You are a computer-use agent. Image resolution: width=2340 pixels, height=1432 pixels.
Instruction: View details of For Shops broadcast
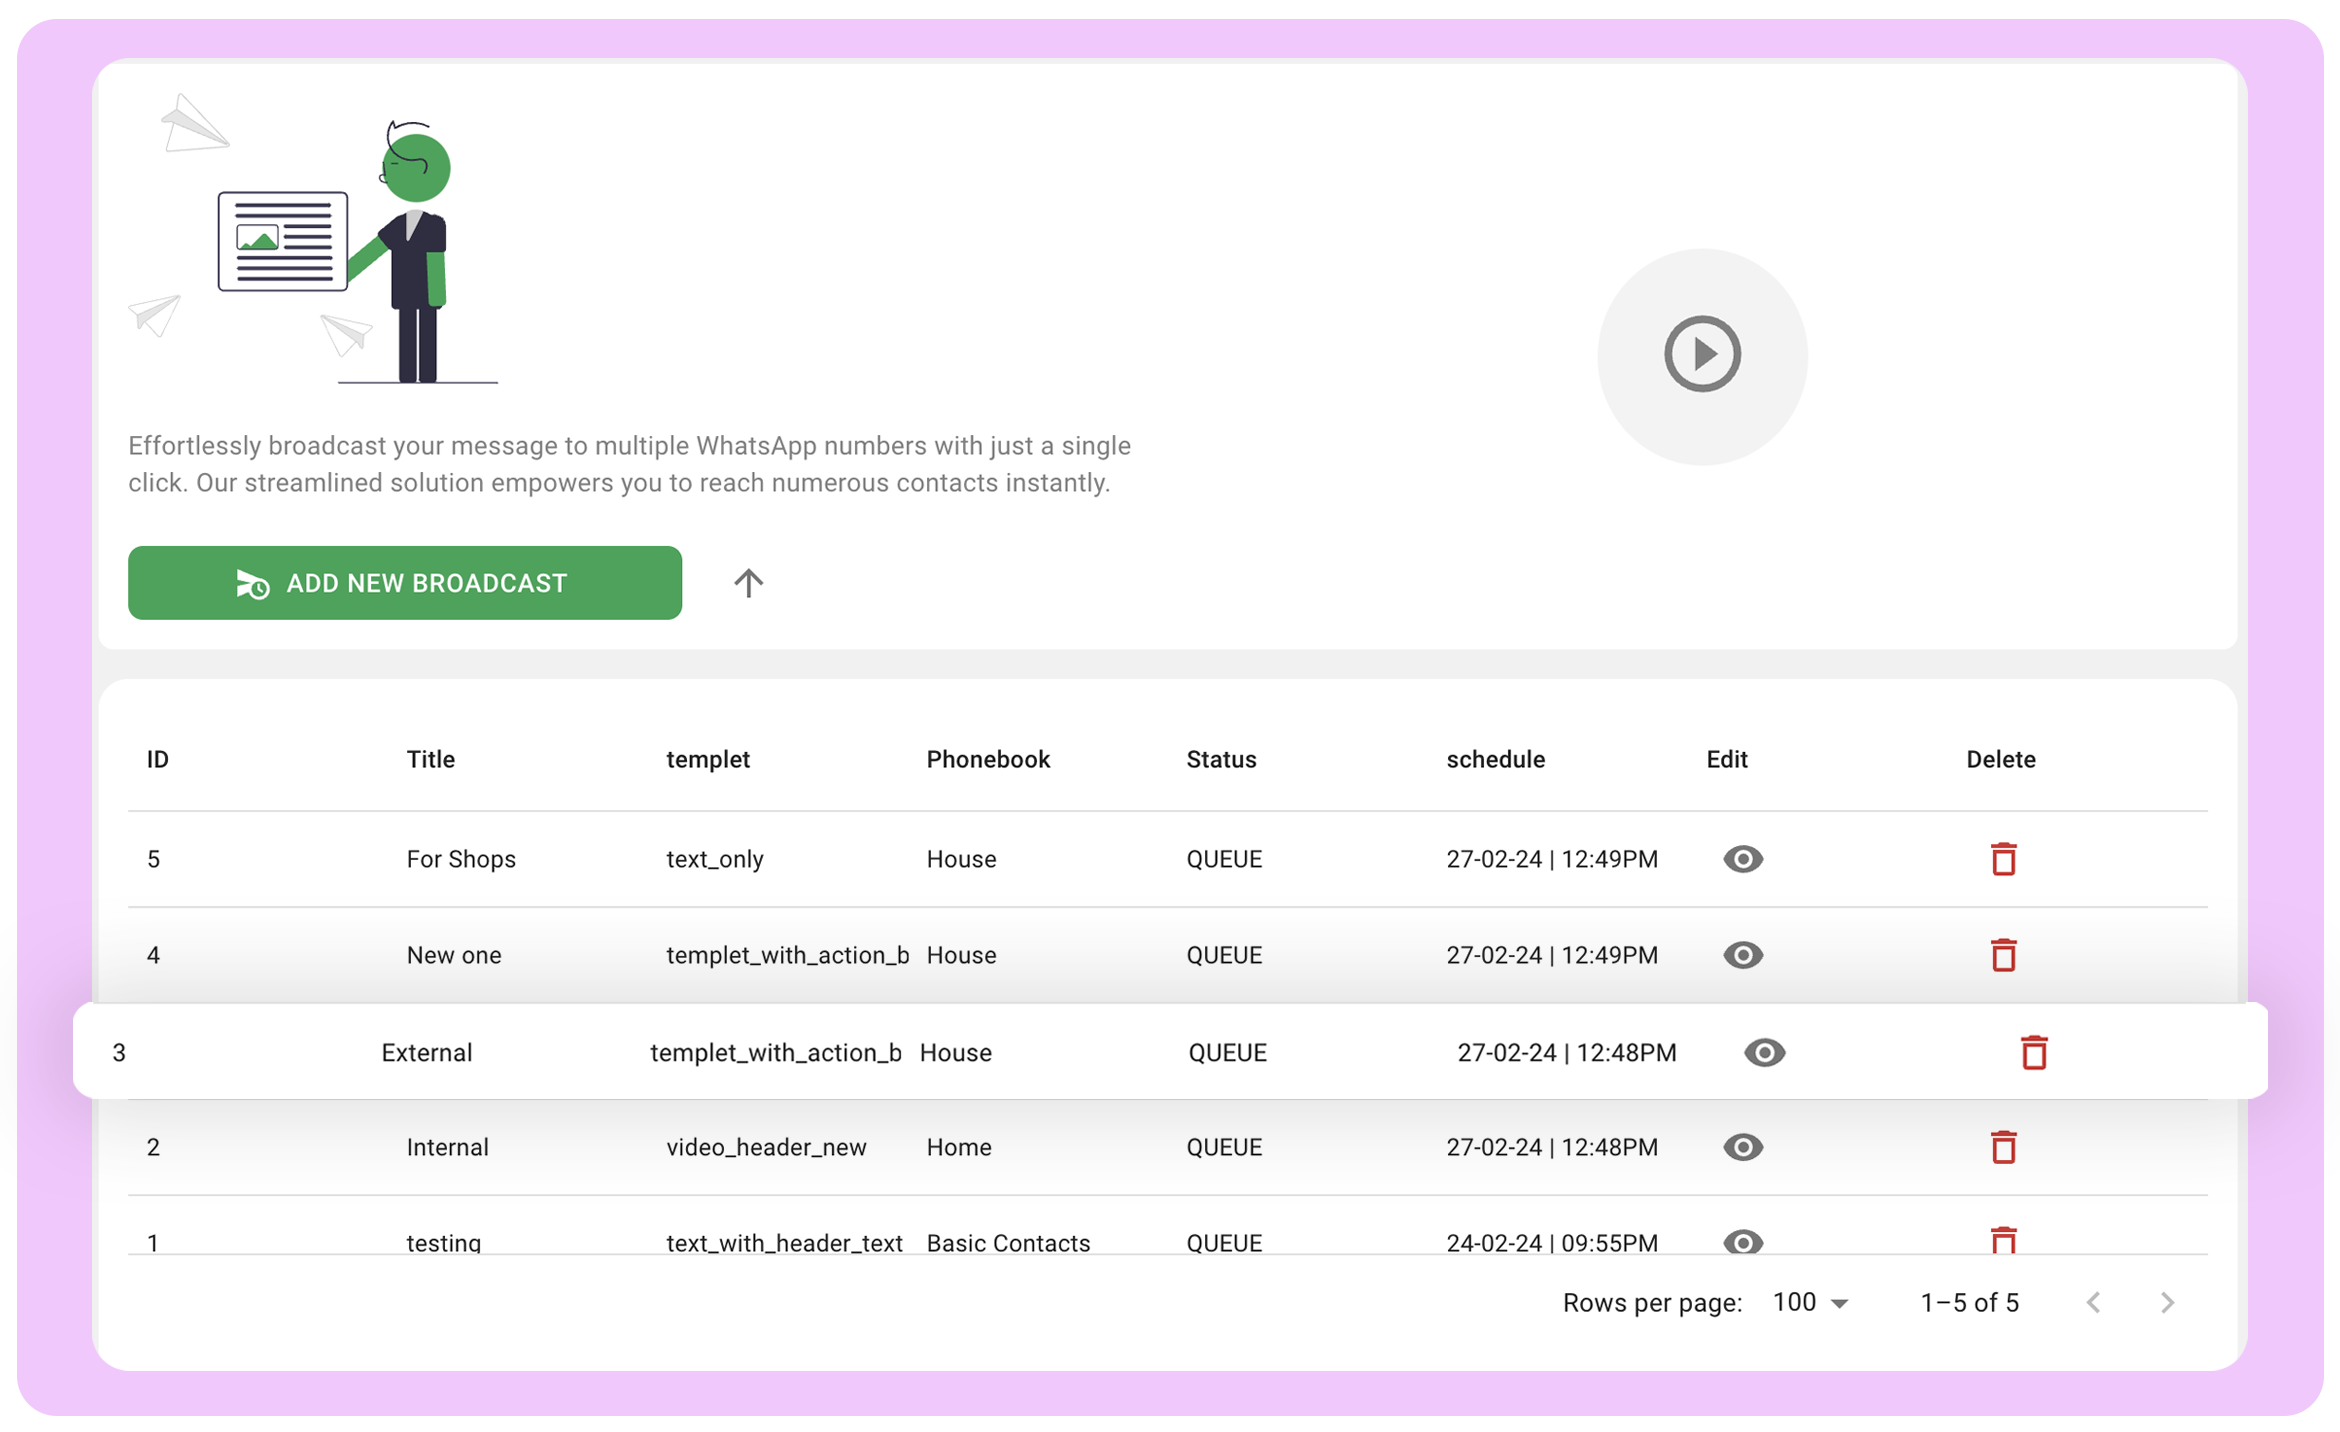point(1742,859)
